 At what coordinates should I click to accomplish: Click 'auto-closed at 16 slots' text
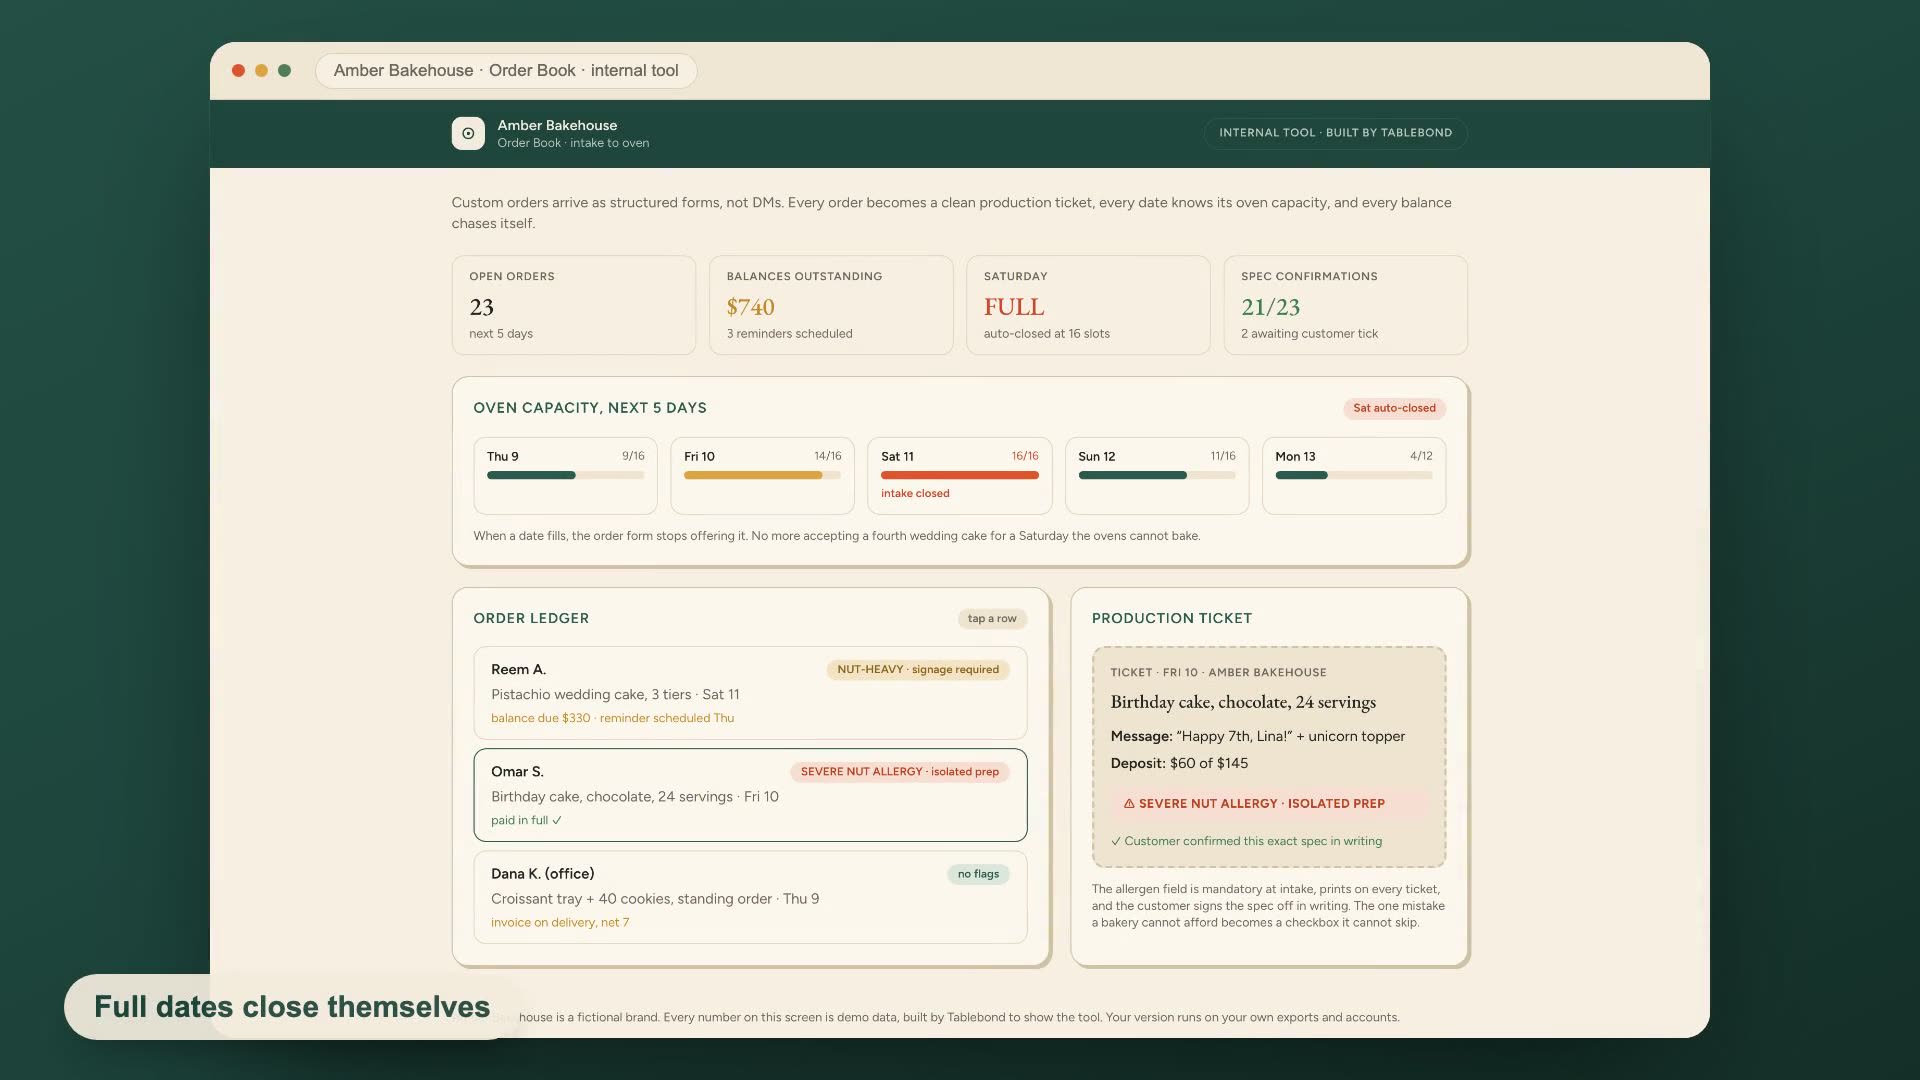[1047, 334]
